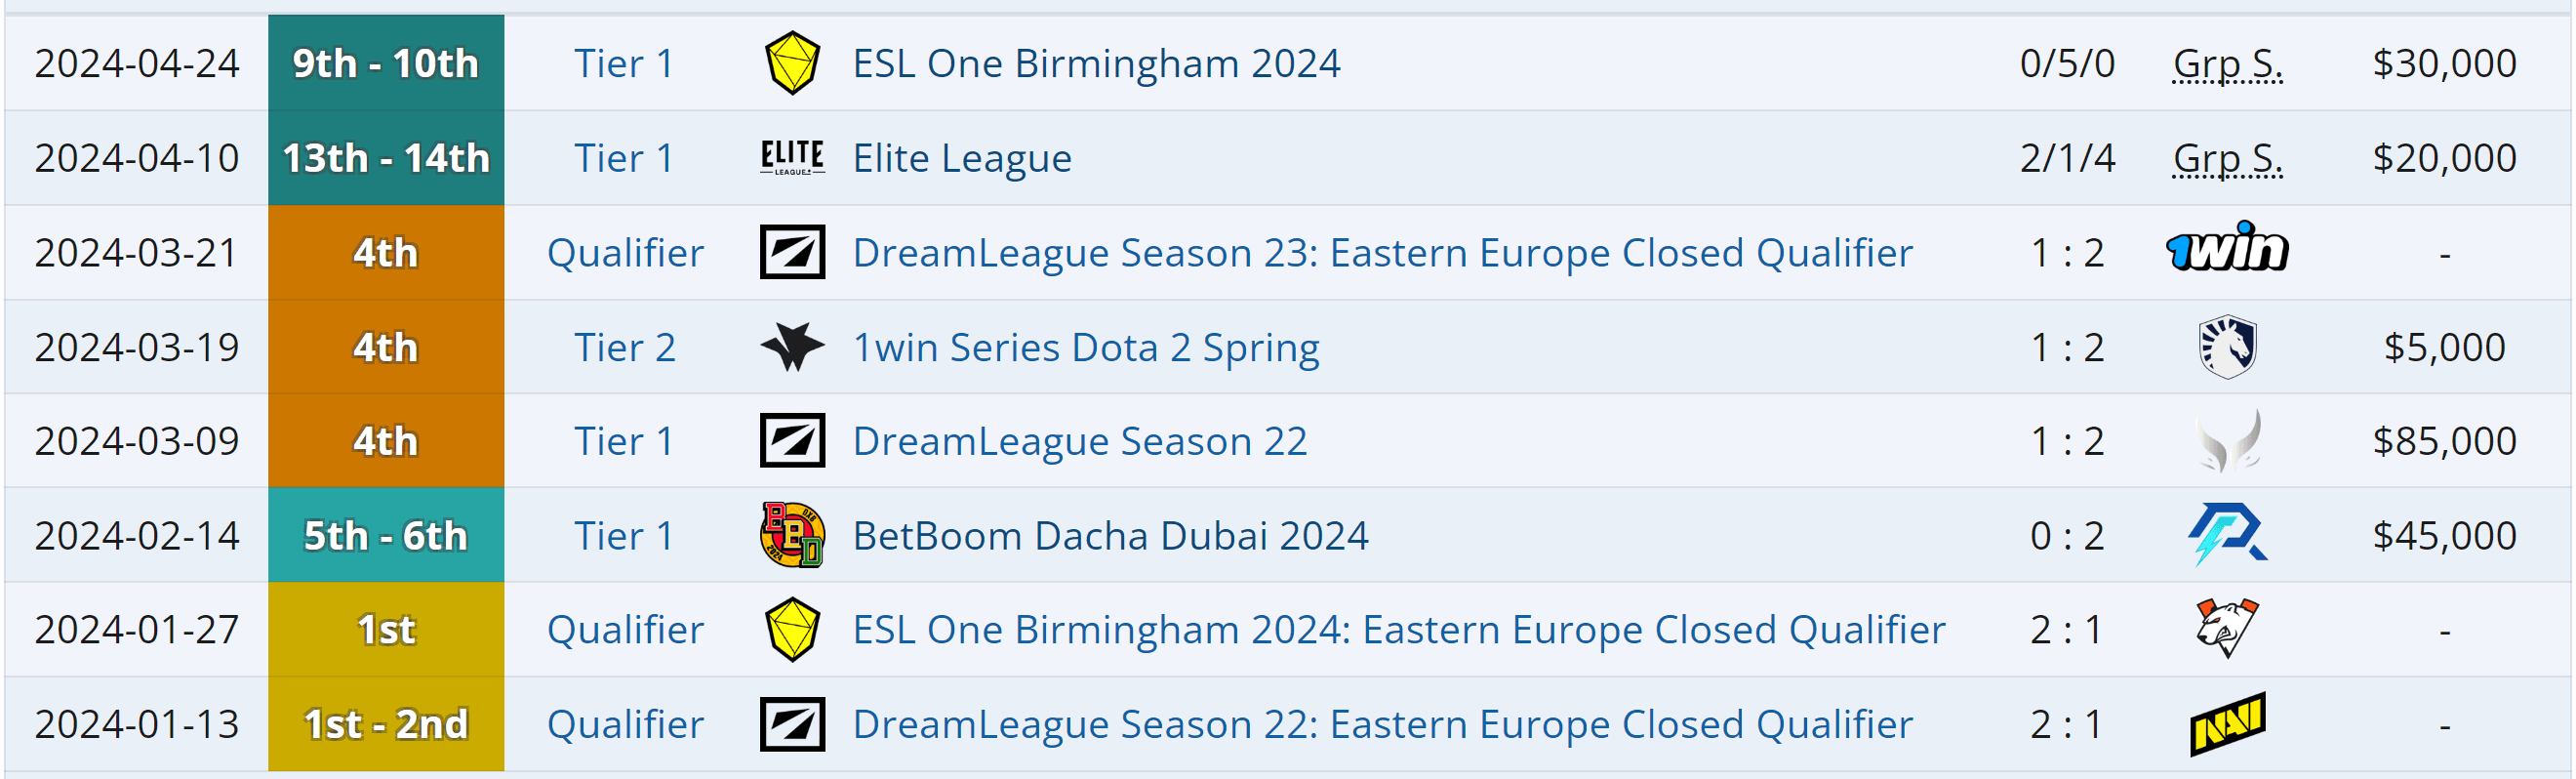Screen dimensions: 2576x779
Task: Click the Xtreme Gaming team logo
Action: tap(2227, 441)
